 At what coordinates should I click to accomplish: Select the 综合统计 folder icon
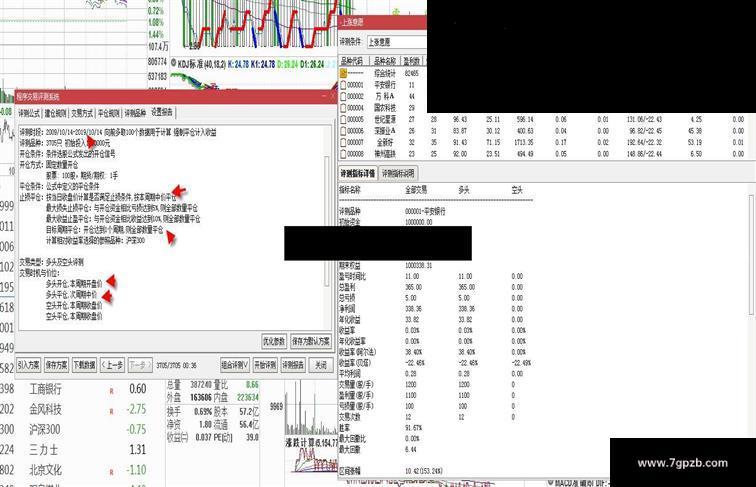343,73
